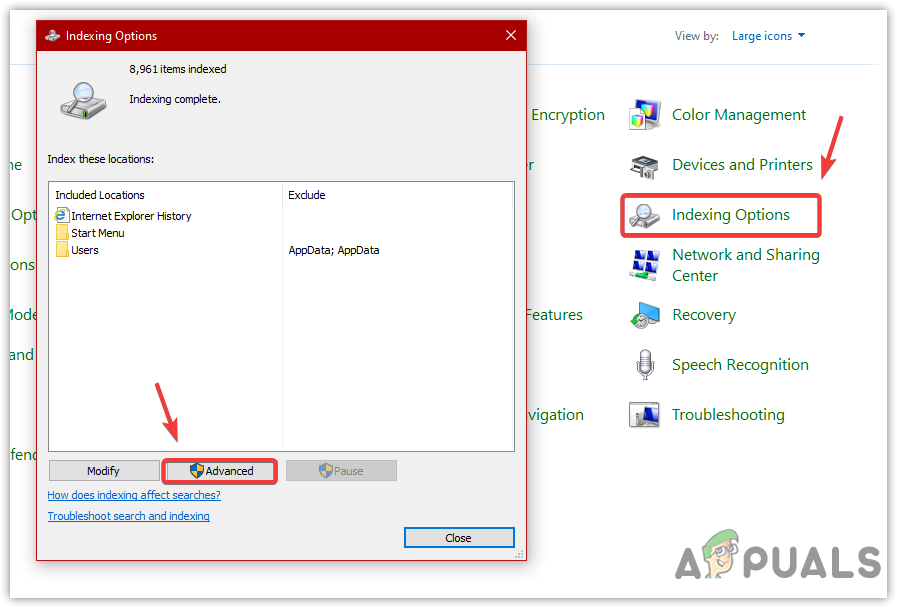Open the Recovery applet
The width and height of the screenshot is (897, 608).
(x=703, y=315)
